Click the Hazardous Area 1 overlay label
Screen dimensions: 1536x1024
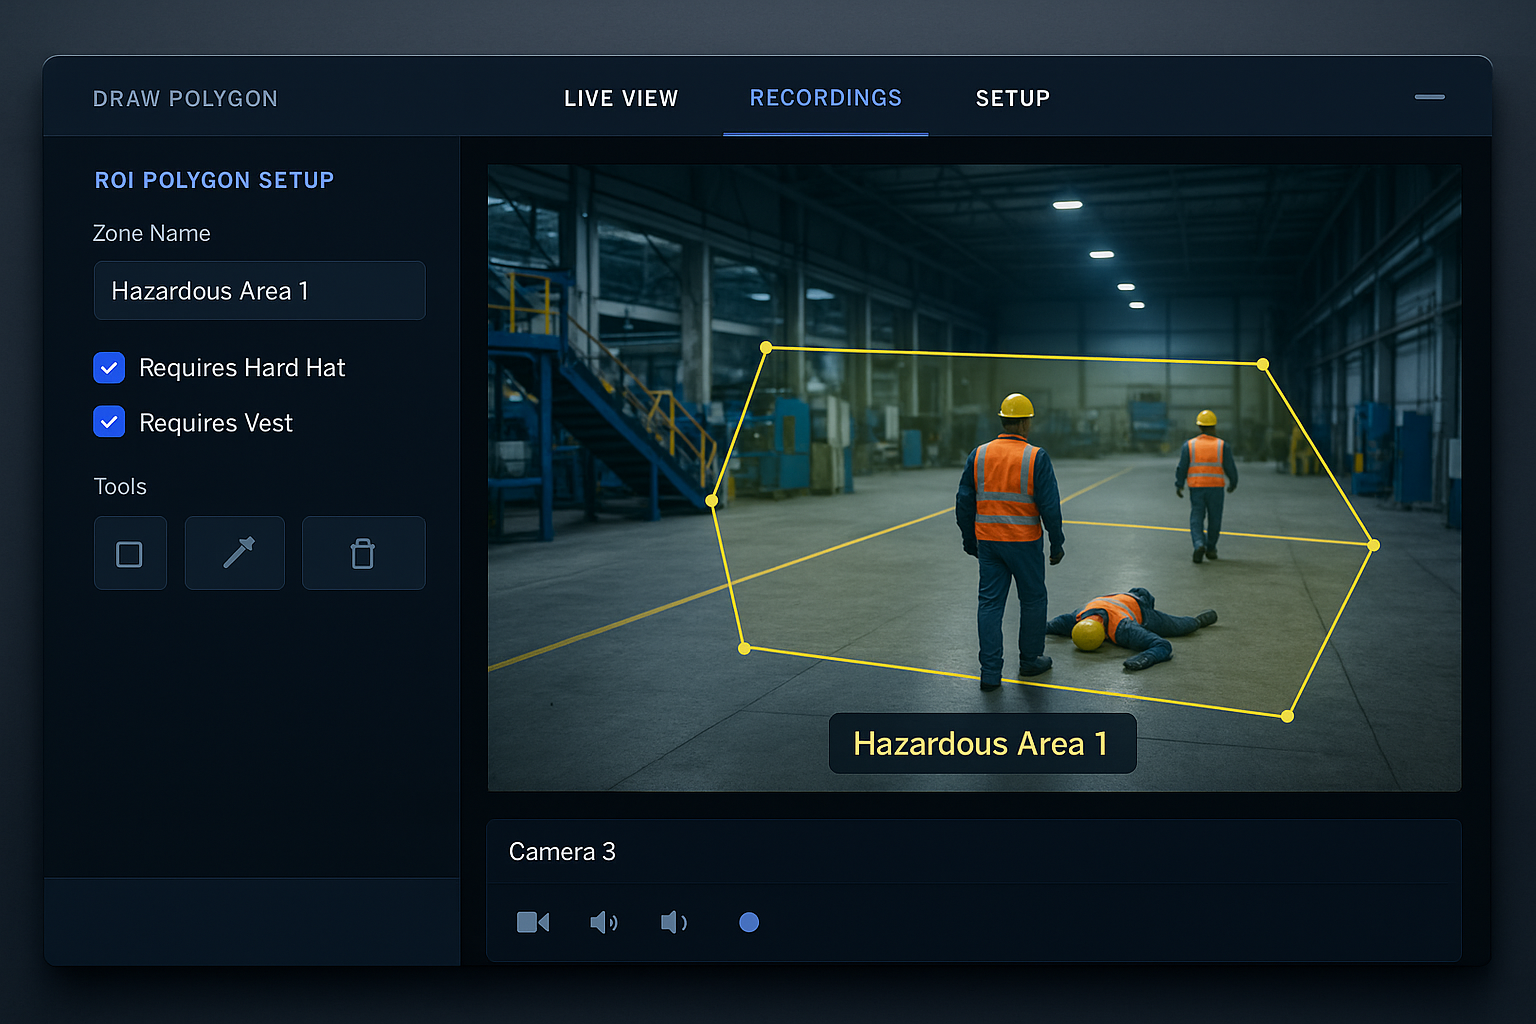[981, 743]
